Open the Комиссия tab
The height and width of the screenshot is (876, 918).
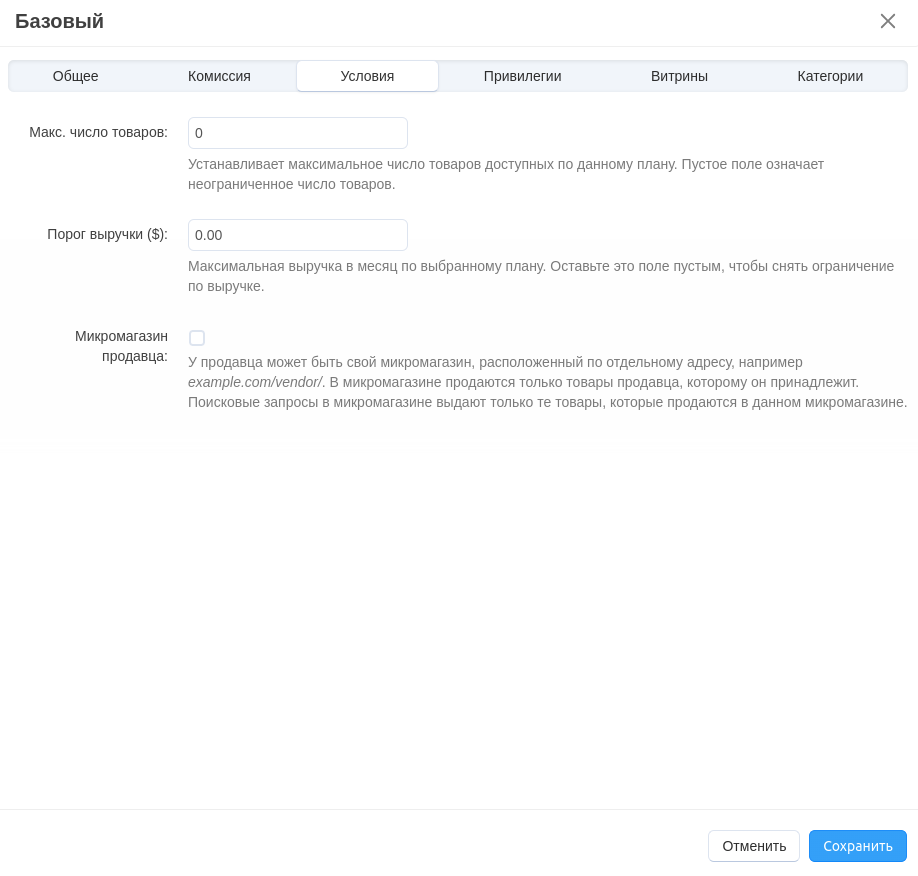tap(219, 76)
